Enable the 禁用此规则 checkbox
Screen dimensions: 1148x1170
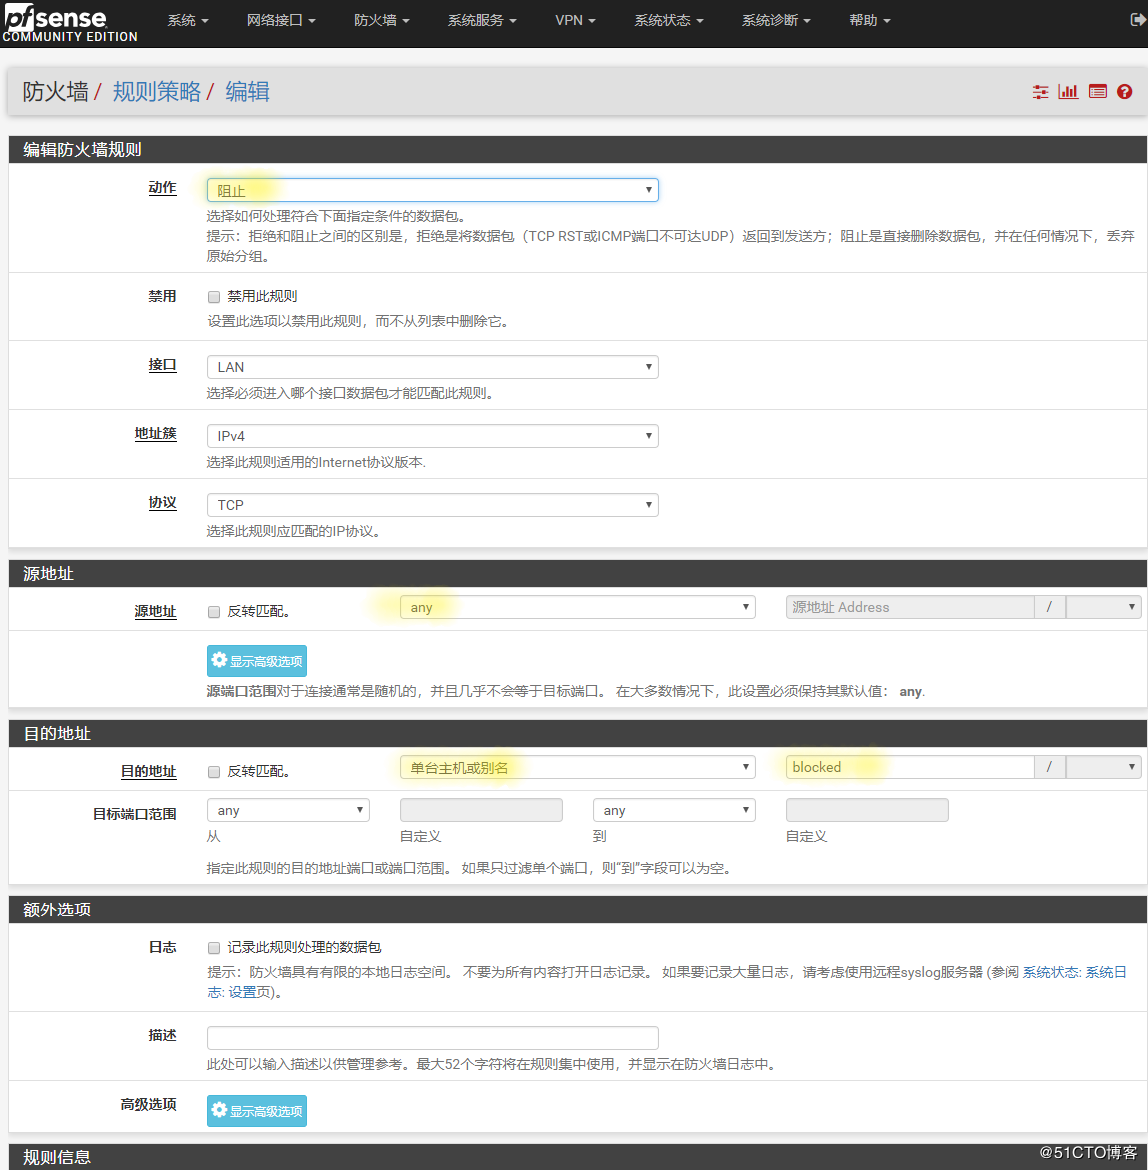[214, 297]
